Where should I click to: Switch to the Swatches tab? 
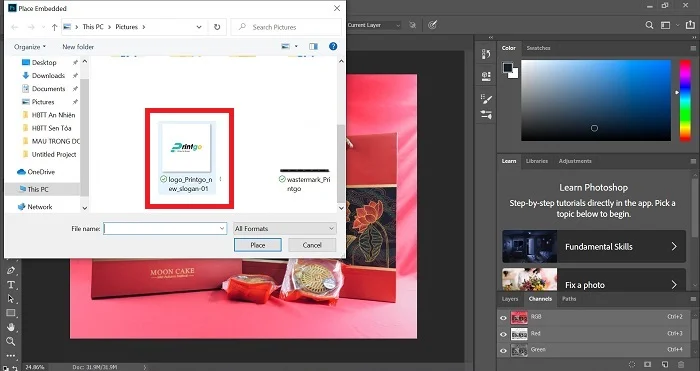click(538, 48)
